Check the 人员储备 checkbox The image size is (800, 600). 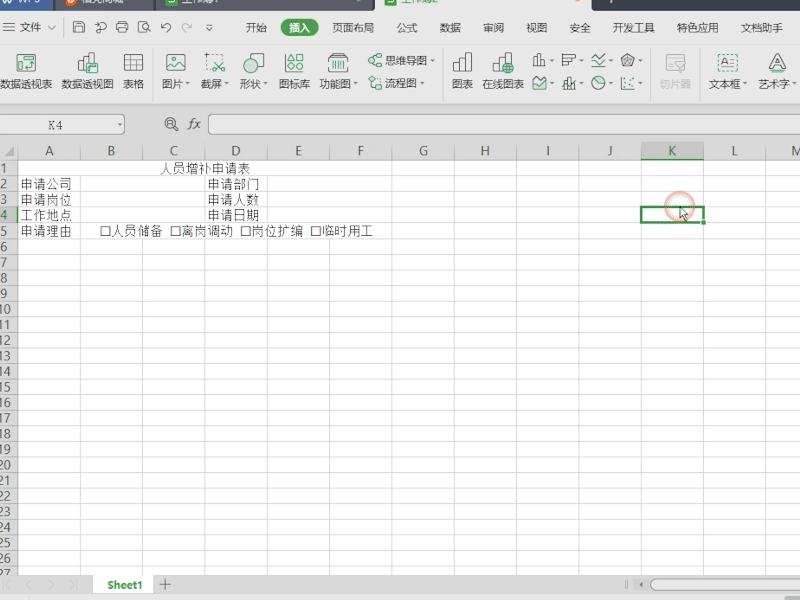point(106,231)
